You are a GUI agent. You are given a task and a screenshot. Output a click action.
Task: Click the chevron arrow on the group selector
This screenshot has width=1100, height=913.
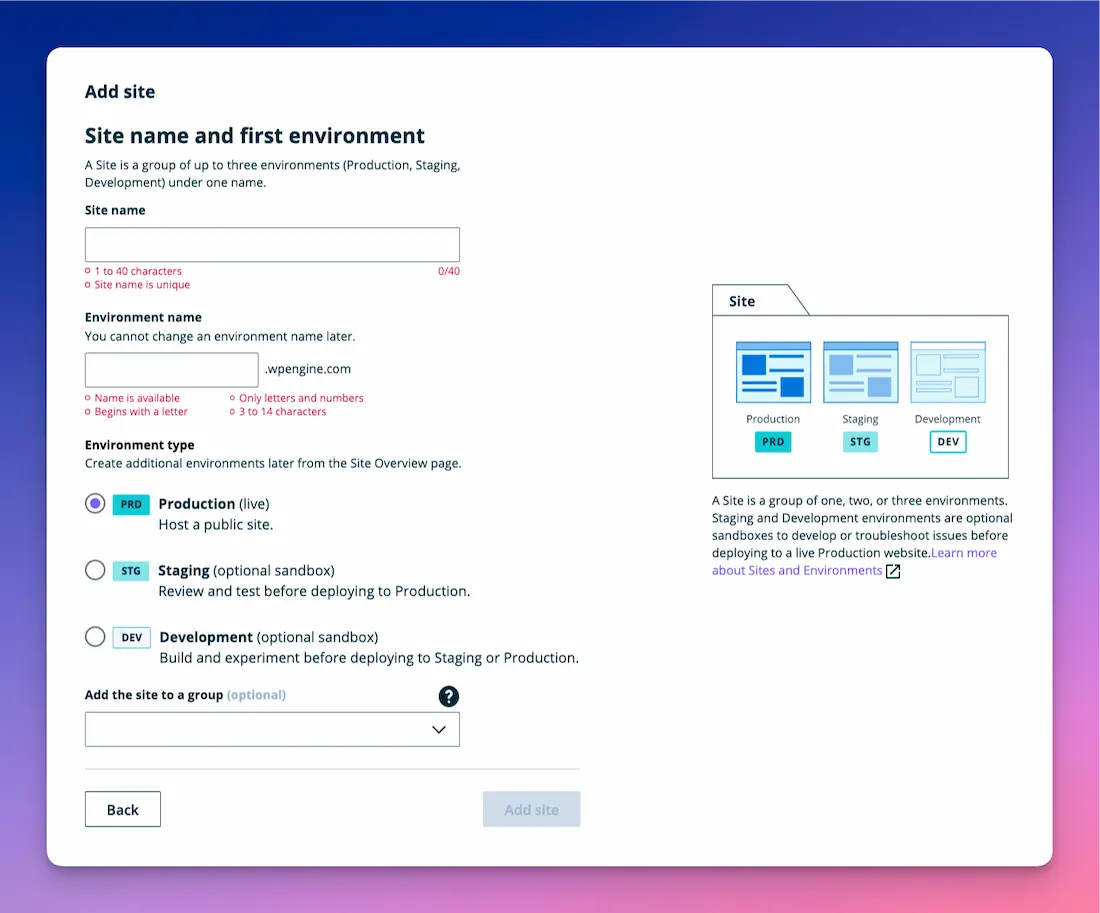[x=439, y=729]
